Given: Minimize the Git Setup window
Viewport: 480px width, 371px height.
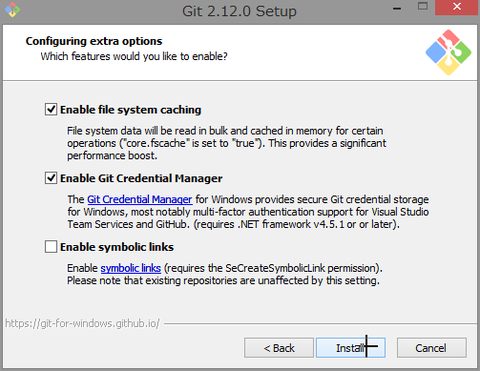Looking at the screenshot, I should click(397, 8).
